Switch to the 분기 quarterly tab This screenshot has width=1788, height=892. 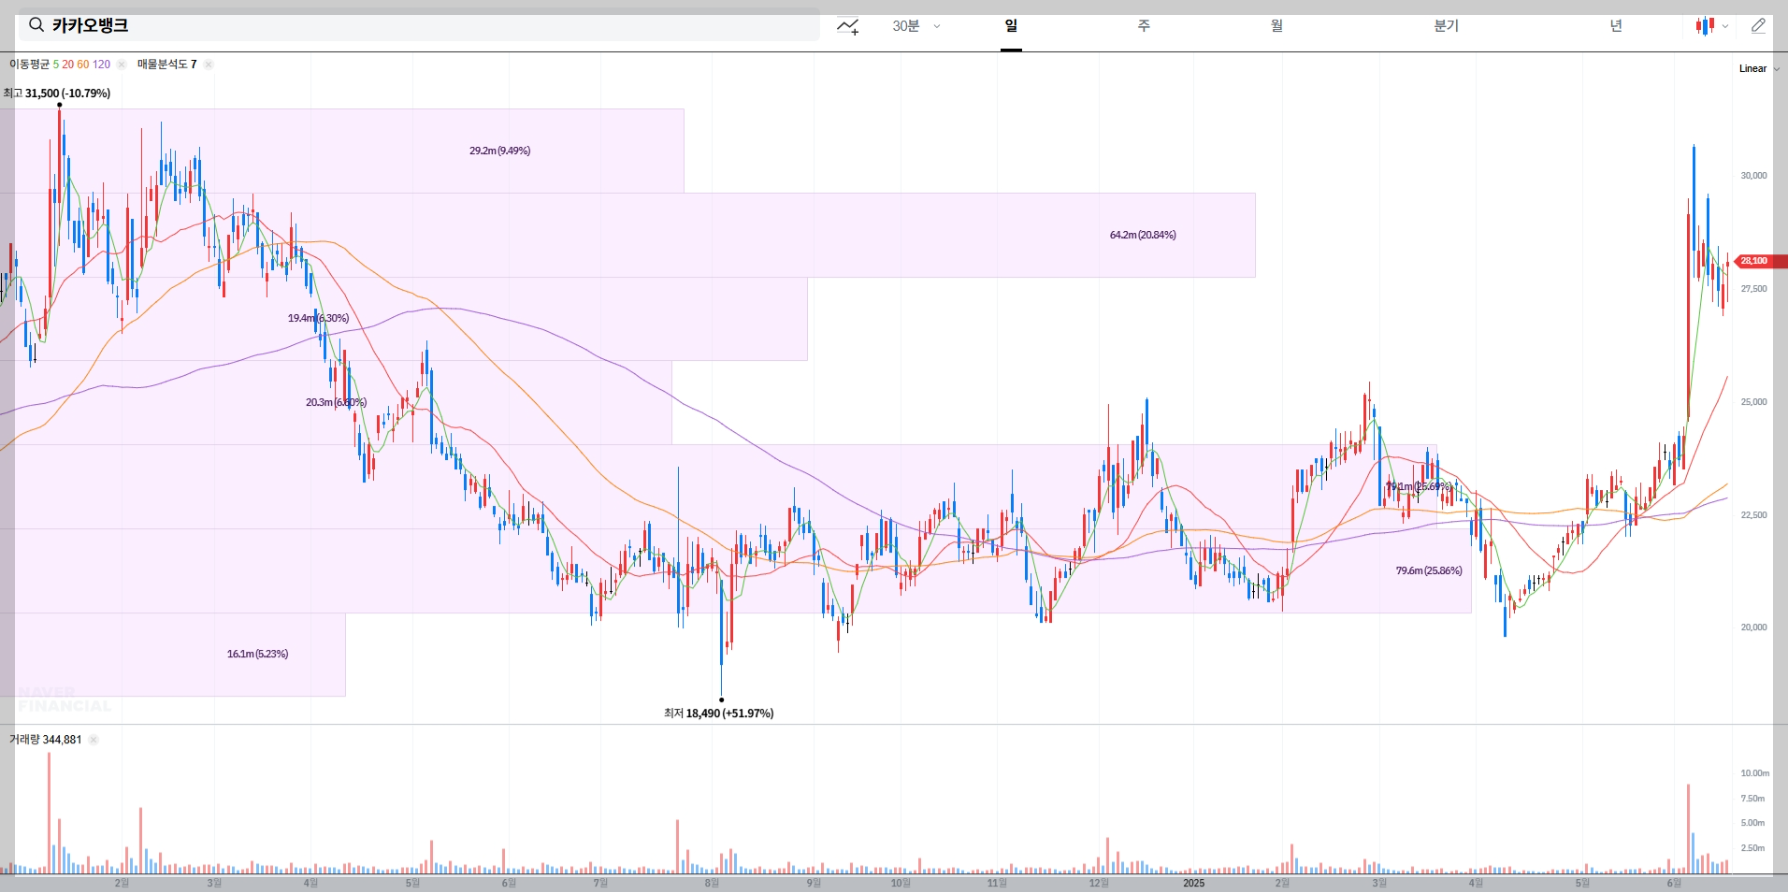click(1446, 26)
